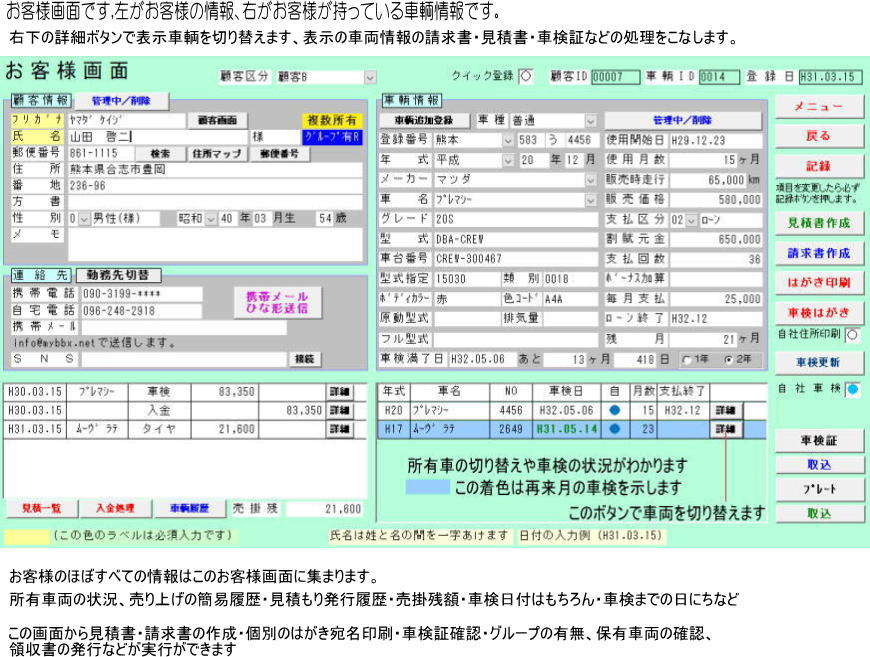The image size is (870, 657).
Task: Open the 車検証 button
Action: pos(819,441)
